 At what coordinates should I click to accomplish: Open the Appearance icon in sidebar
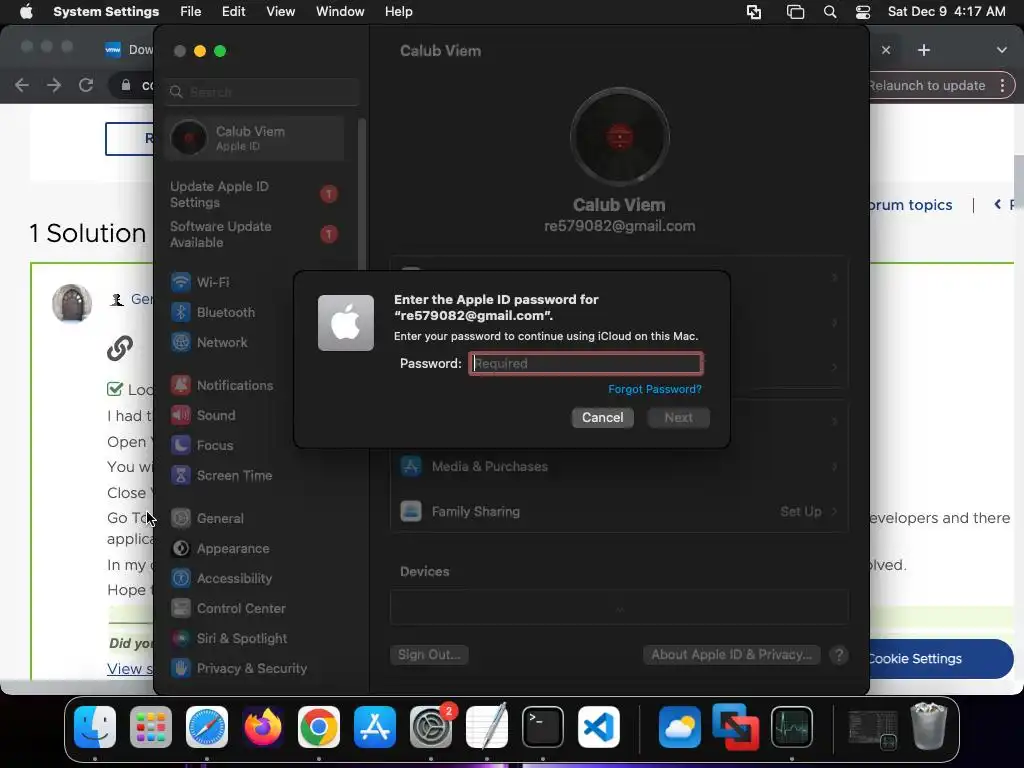tap(181, 549)
